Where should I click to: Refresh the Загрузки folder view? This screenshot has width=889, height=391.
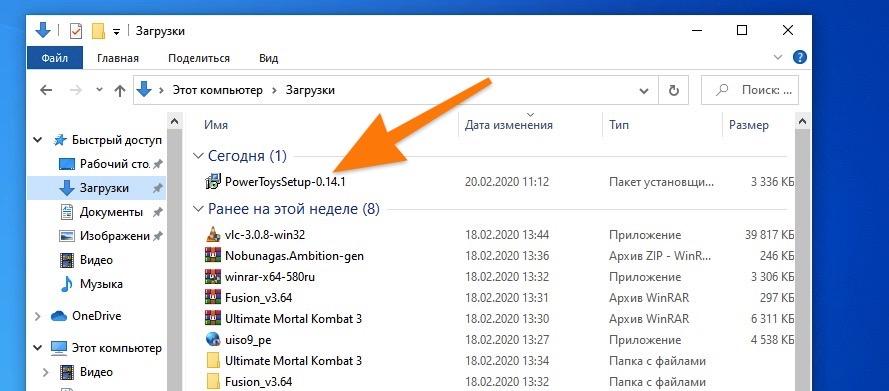pos(674,91)
